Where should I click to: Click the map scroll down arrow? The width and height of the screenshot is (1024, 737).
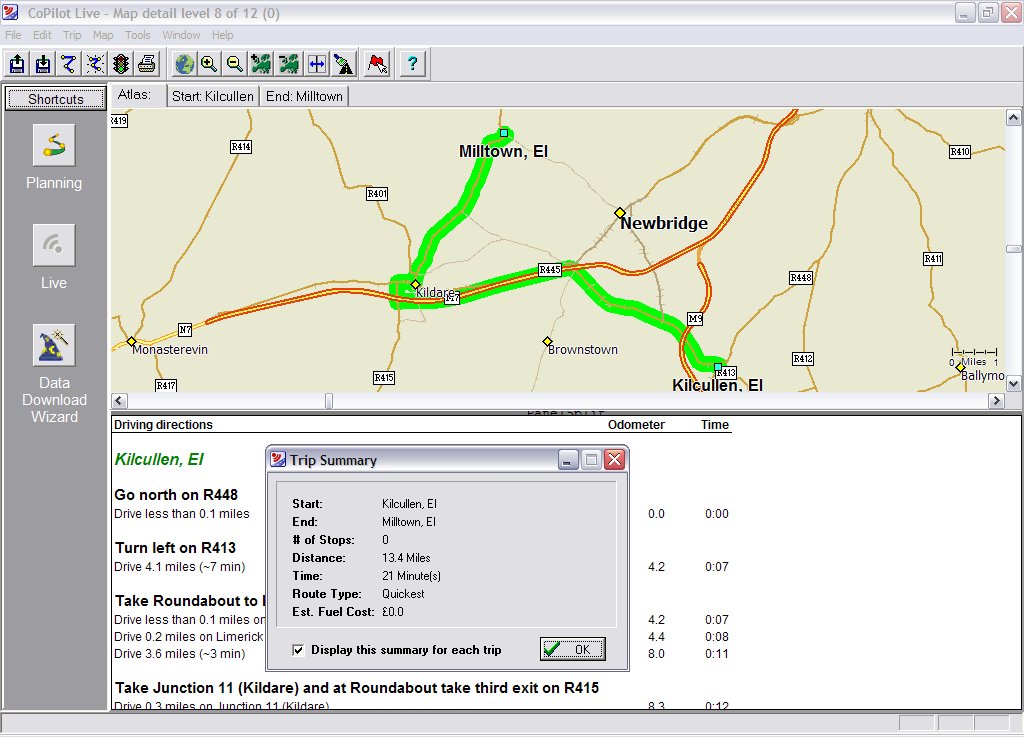pyautogui.click(x=1014, y=384)
